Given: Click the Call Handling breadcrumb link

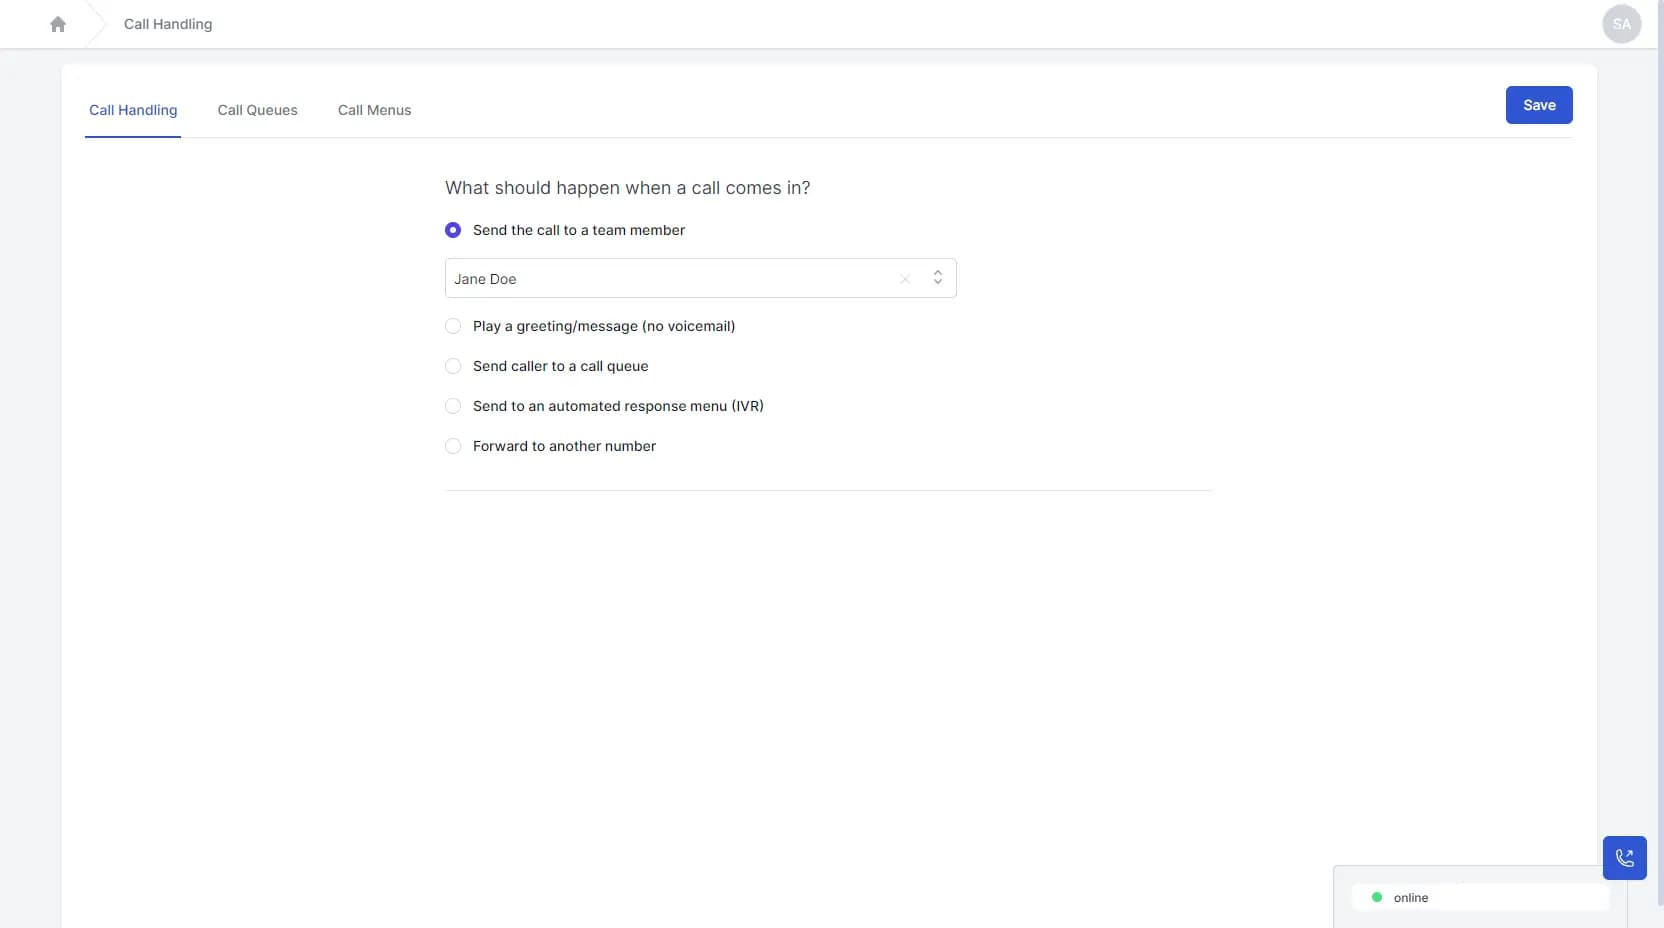Looking at the screenshot, I should point(167,23).
